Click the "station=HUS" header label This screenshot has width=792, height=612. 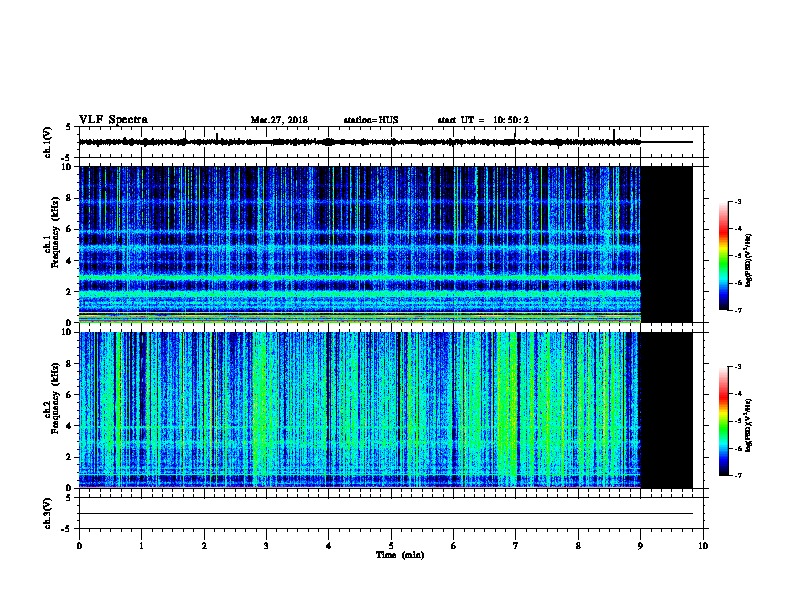(x=371, y=120)
